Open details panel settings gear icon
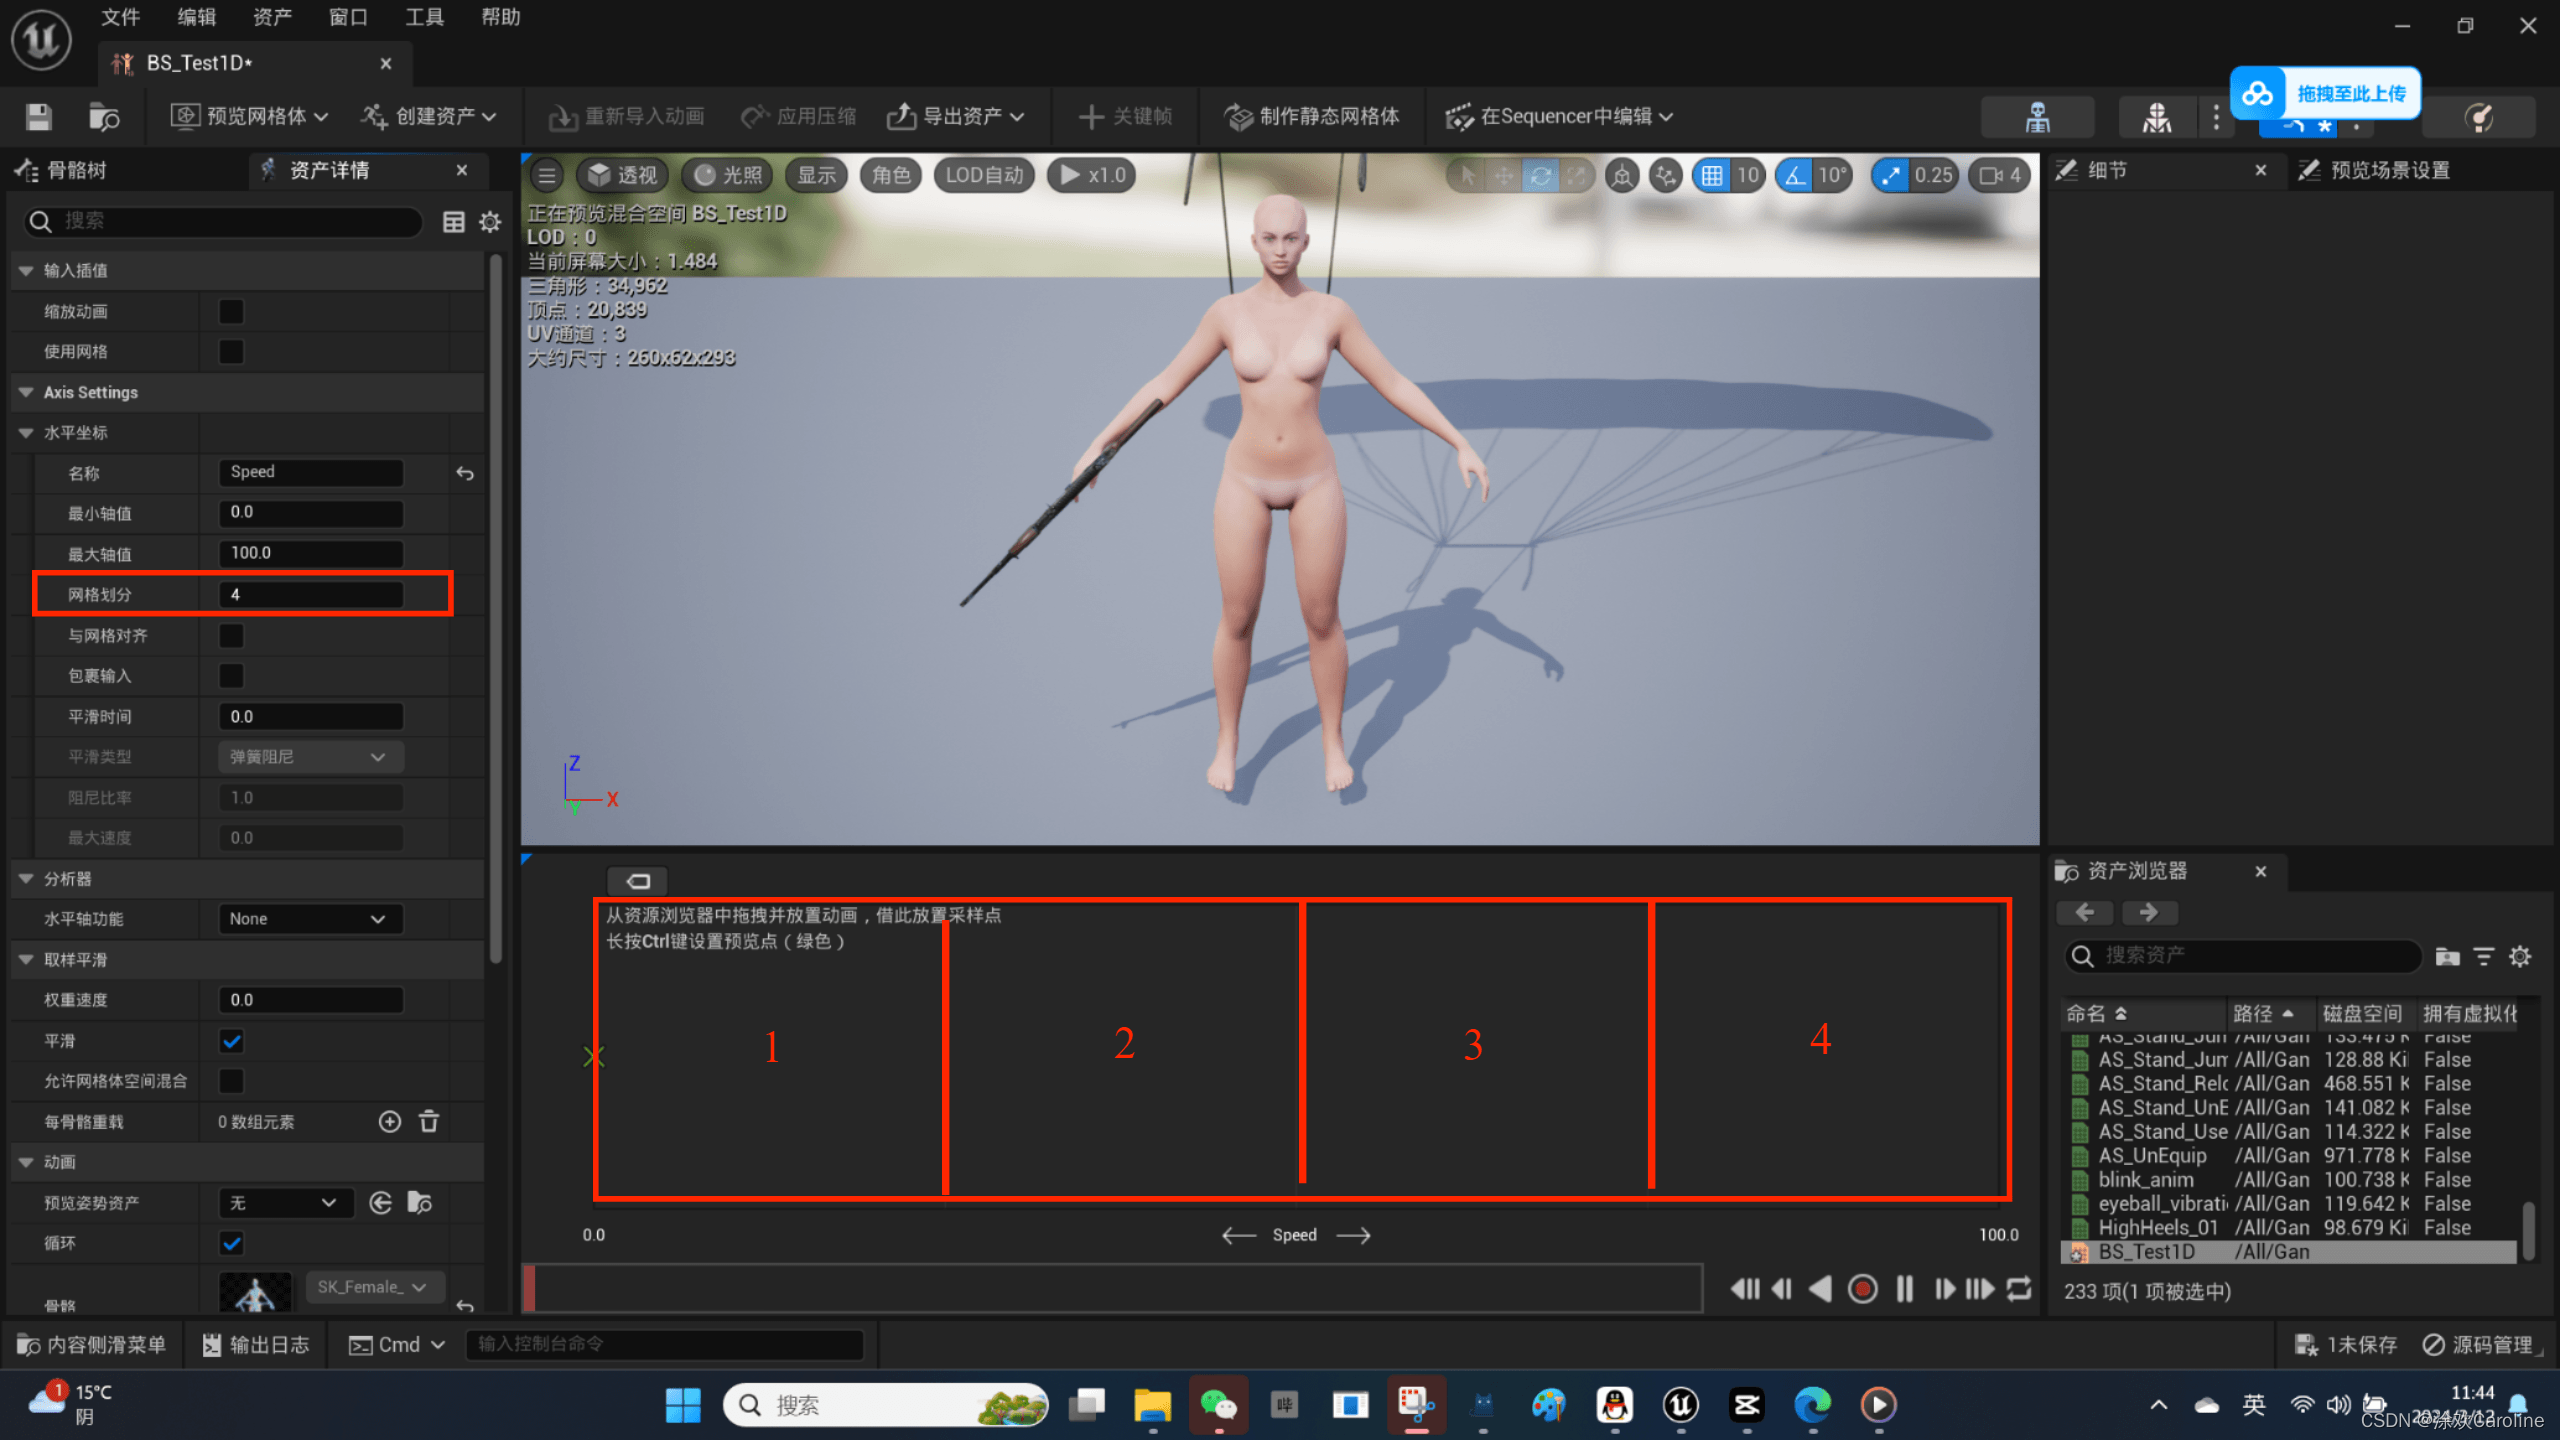 tap(490, 222)
